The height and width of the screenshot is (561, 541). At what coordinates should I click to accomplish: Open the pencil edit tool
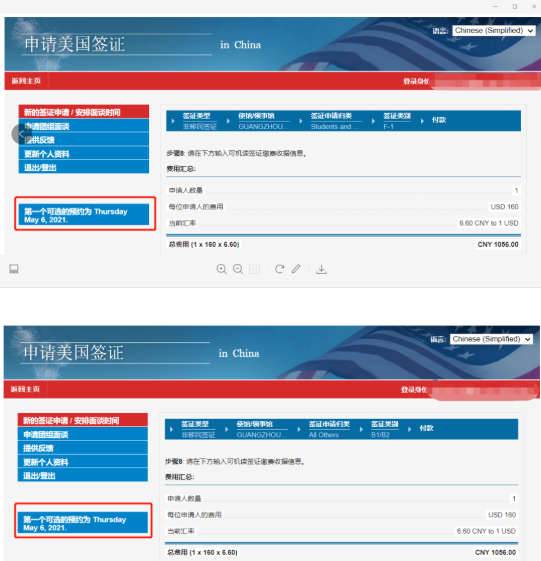(296, 269)
